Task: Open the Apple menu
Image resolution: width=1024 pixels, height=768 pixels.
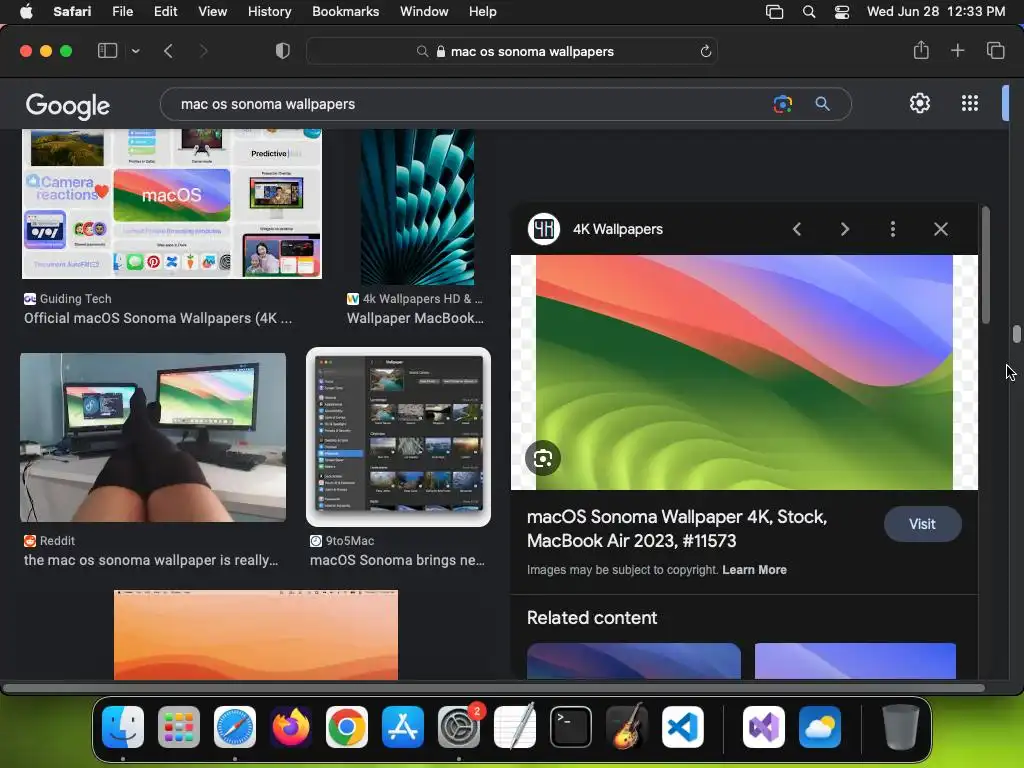Action: 26,12
